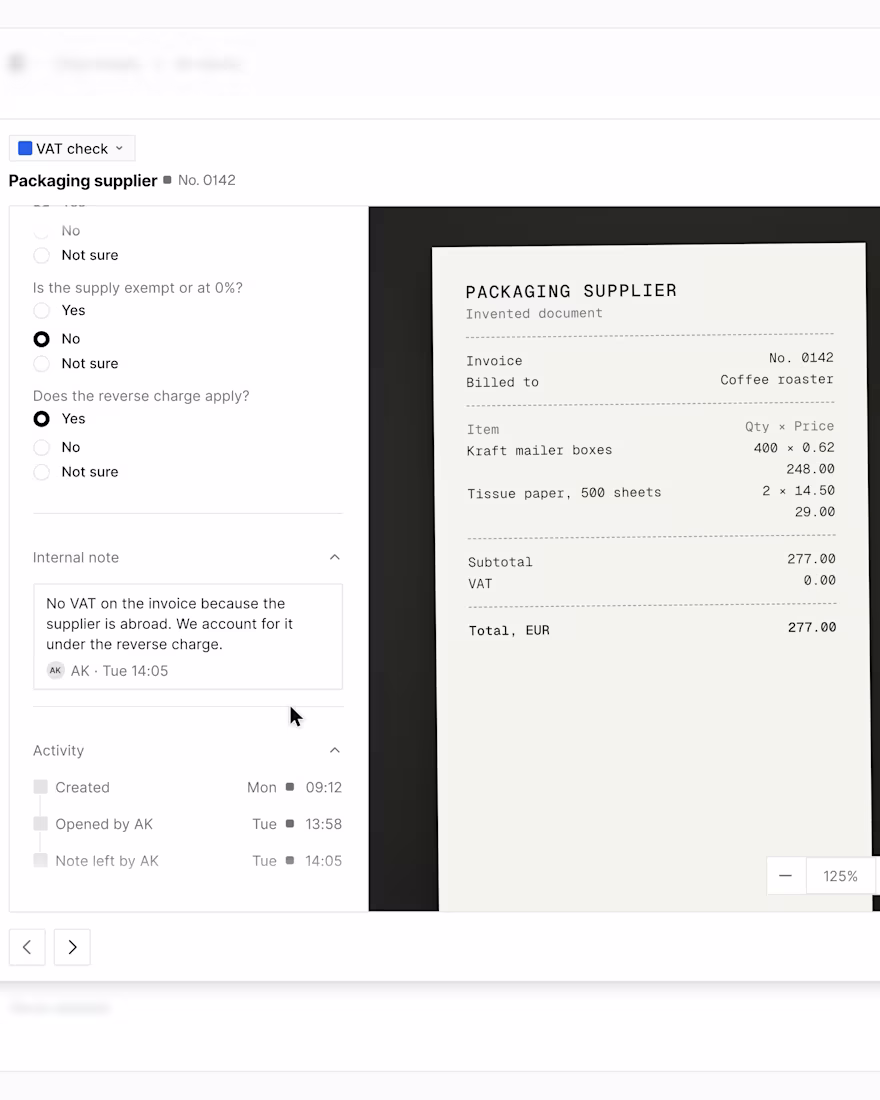Open the VAT check dropdown
The image size is (880, 1100).
[72, 148]
